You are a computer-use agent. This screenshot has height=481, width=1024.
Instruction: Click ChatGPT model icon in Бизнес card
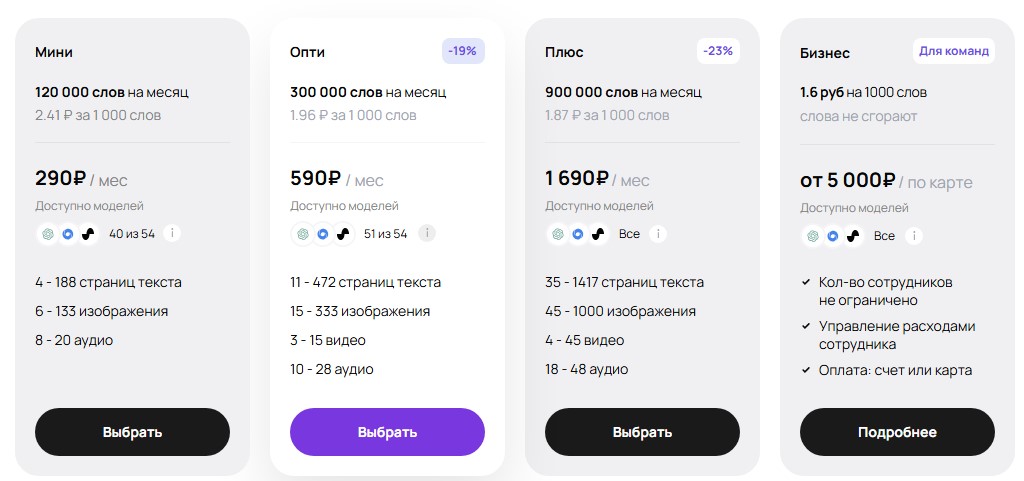click(x=812, y=236)
